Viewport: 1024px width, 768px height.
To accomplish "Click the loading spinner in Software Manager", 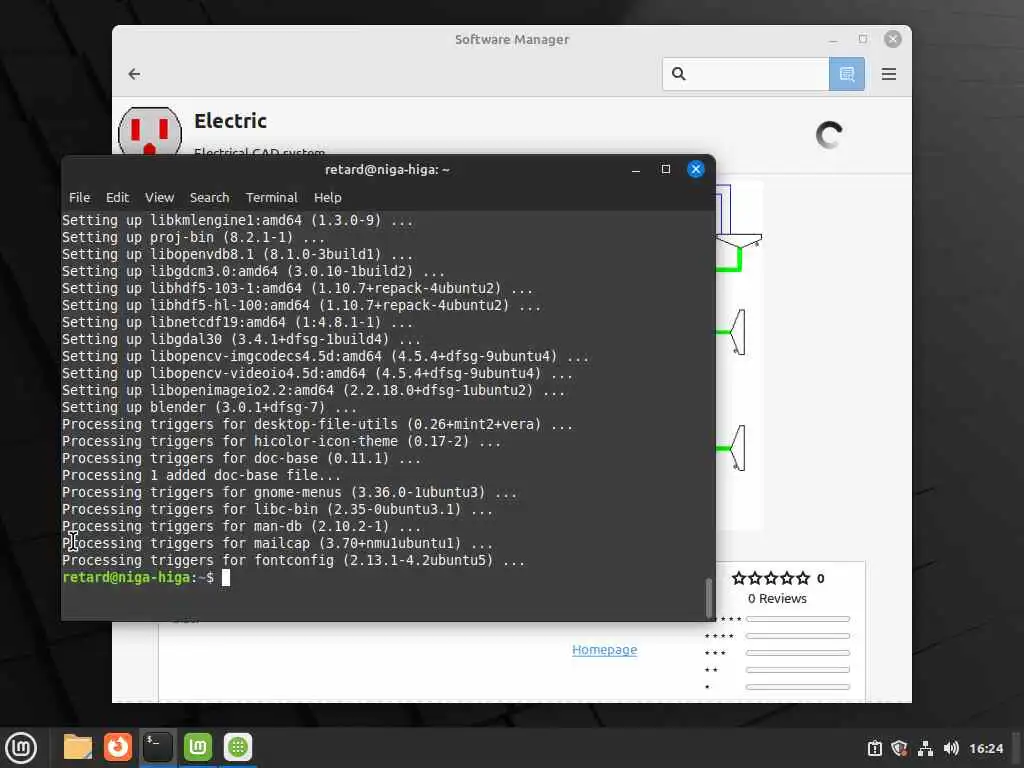I will pos(829,135).
